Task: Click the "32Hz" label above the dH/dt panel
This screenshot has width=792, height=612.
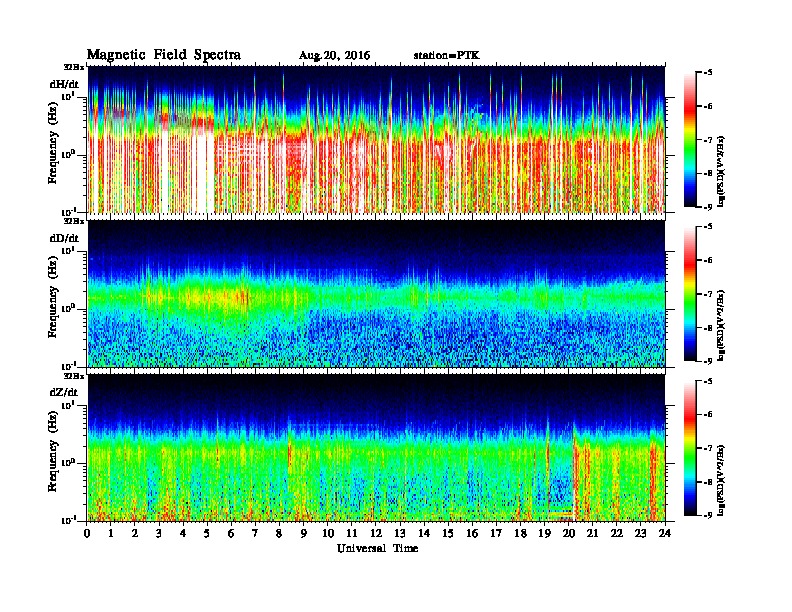Action: [74, 67]
